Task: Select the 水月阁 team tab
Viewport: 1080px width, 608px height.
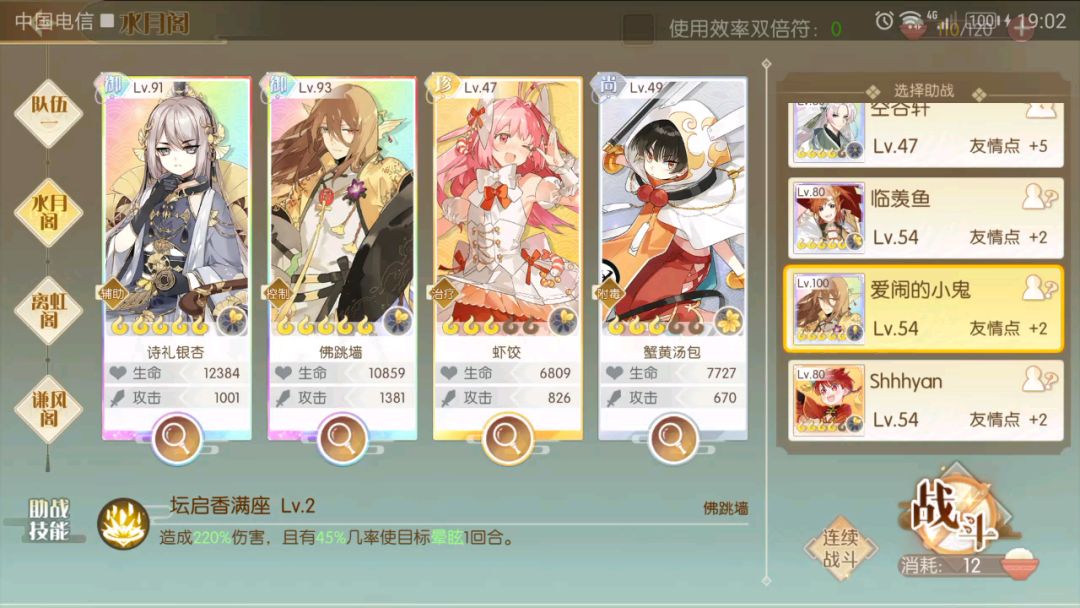Action: pyautogui.click(x=49, y=212)
